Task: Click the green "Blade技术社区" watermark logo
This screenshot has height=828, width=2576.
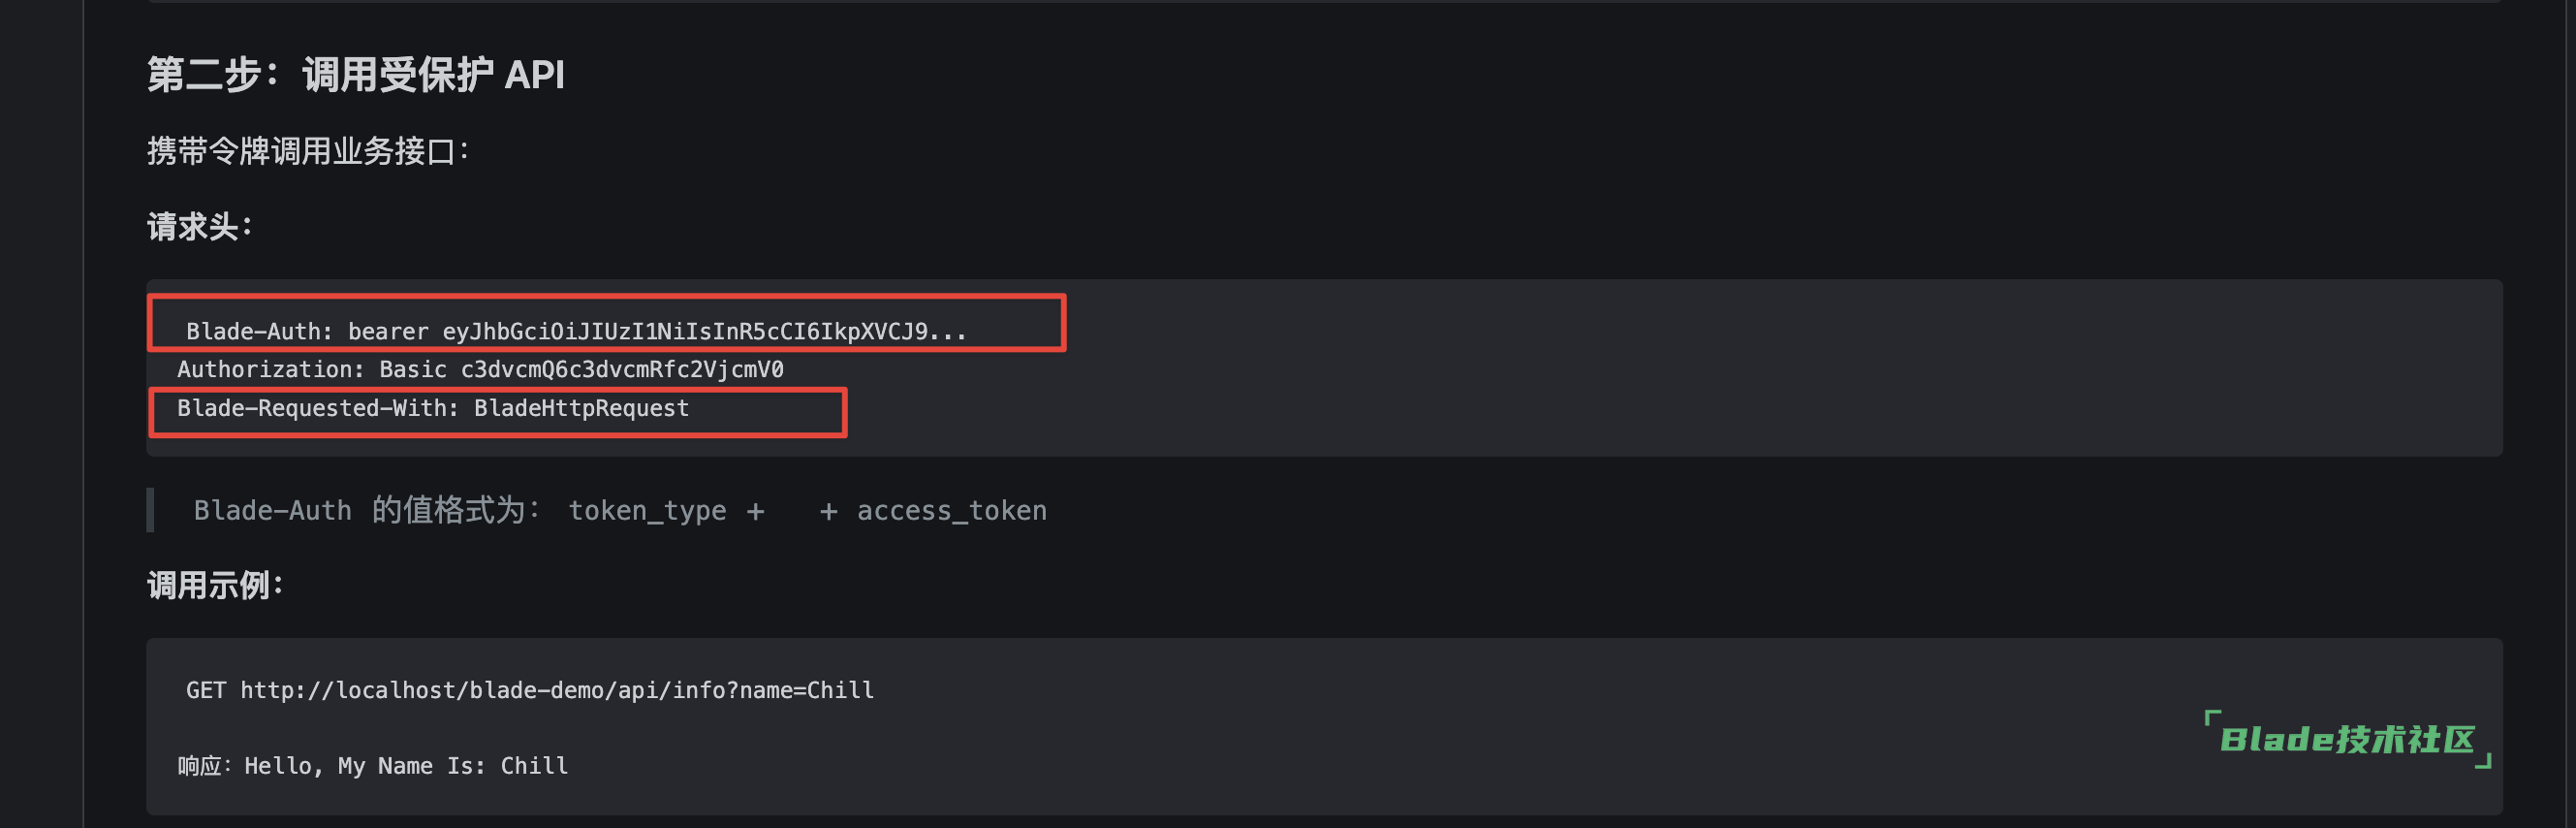Action: pyautogui.click(x=2346, y=739)
